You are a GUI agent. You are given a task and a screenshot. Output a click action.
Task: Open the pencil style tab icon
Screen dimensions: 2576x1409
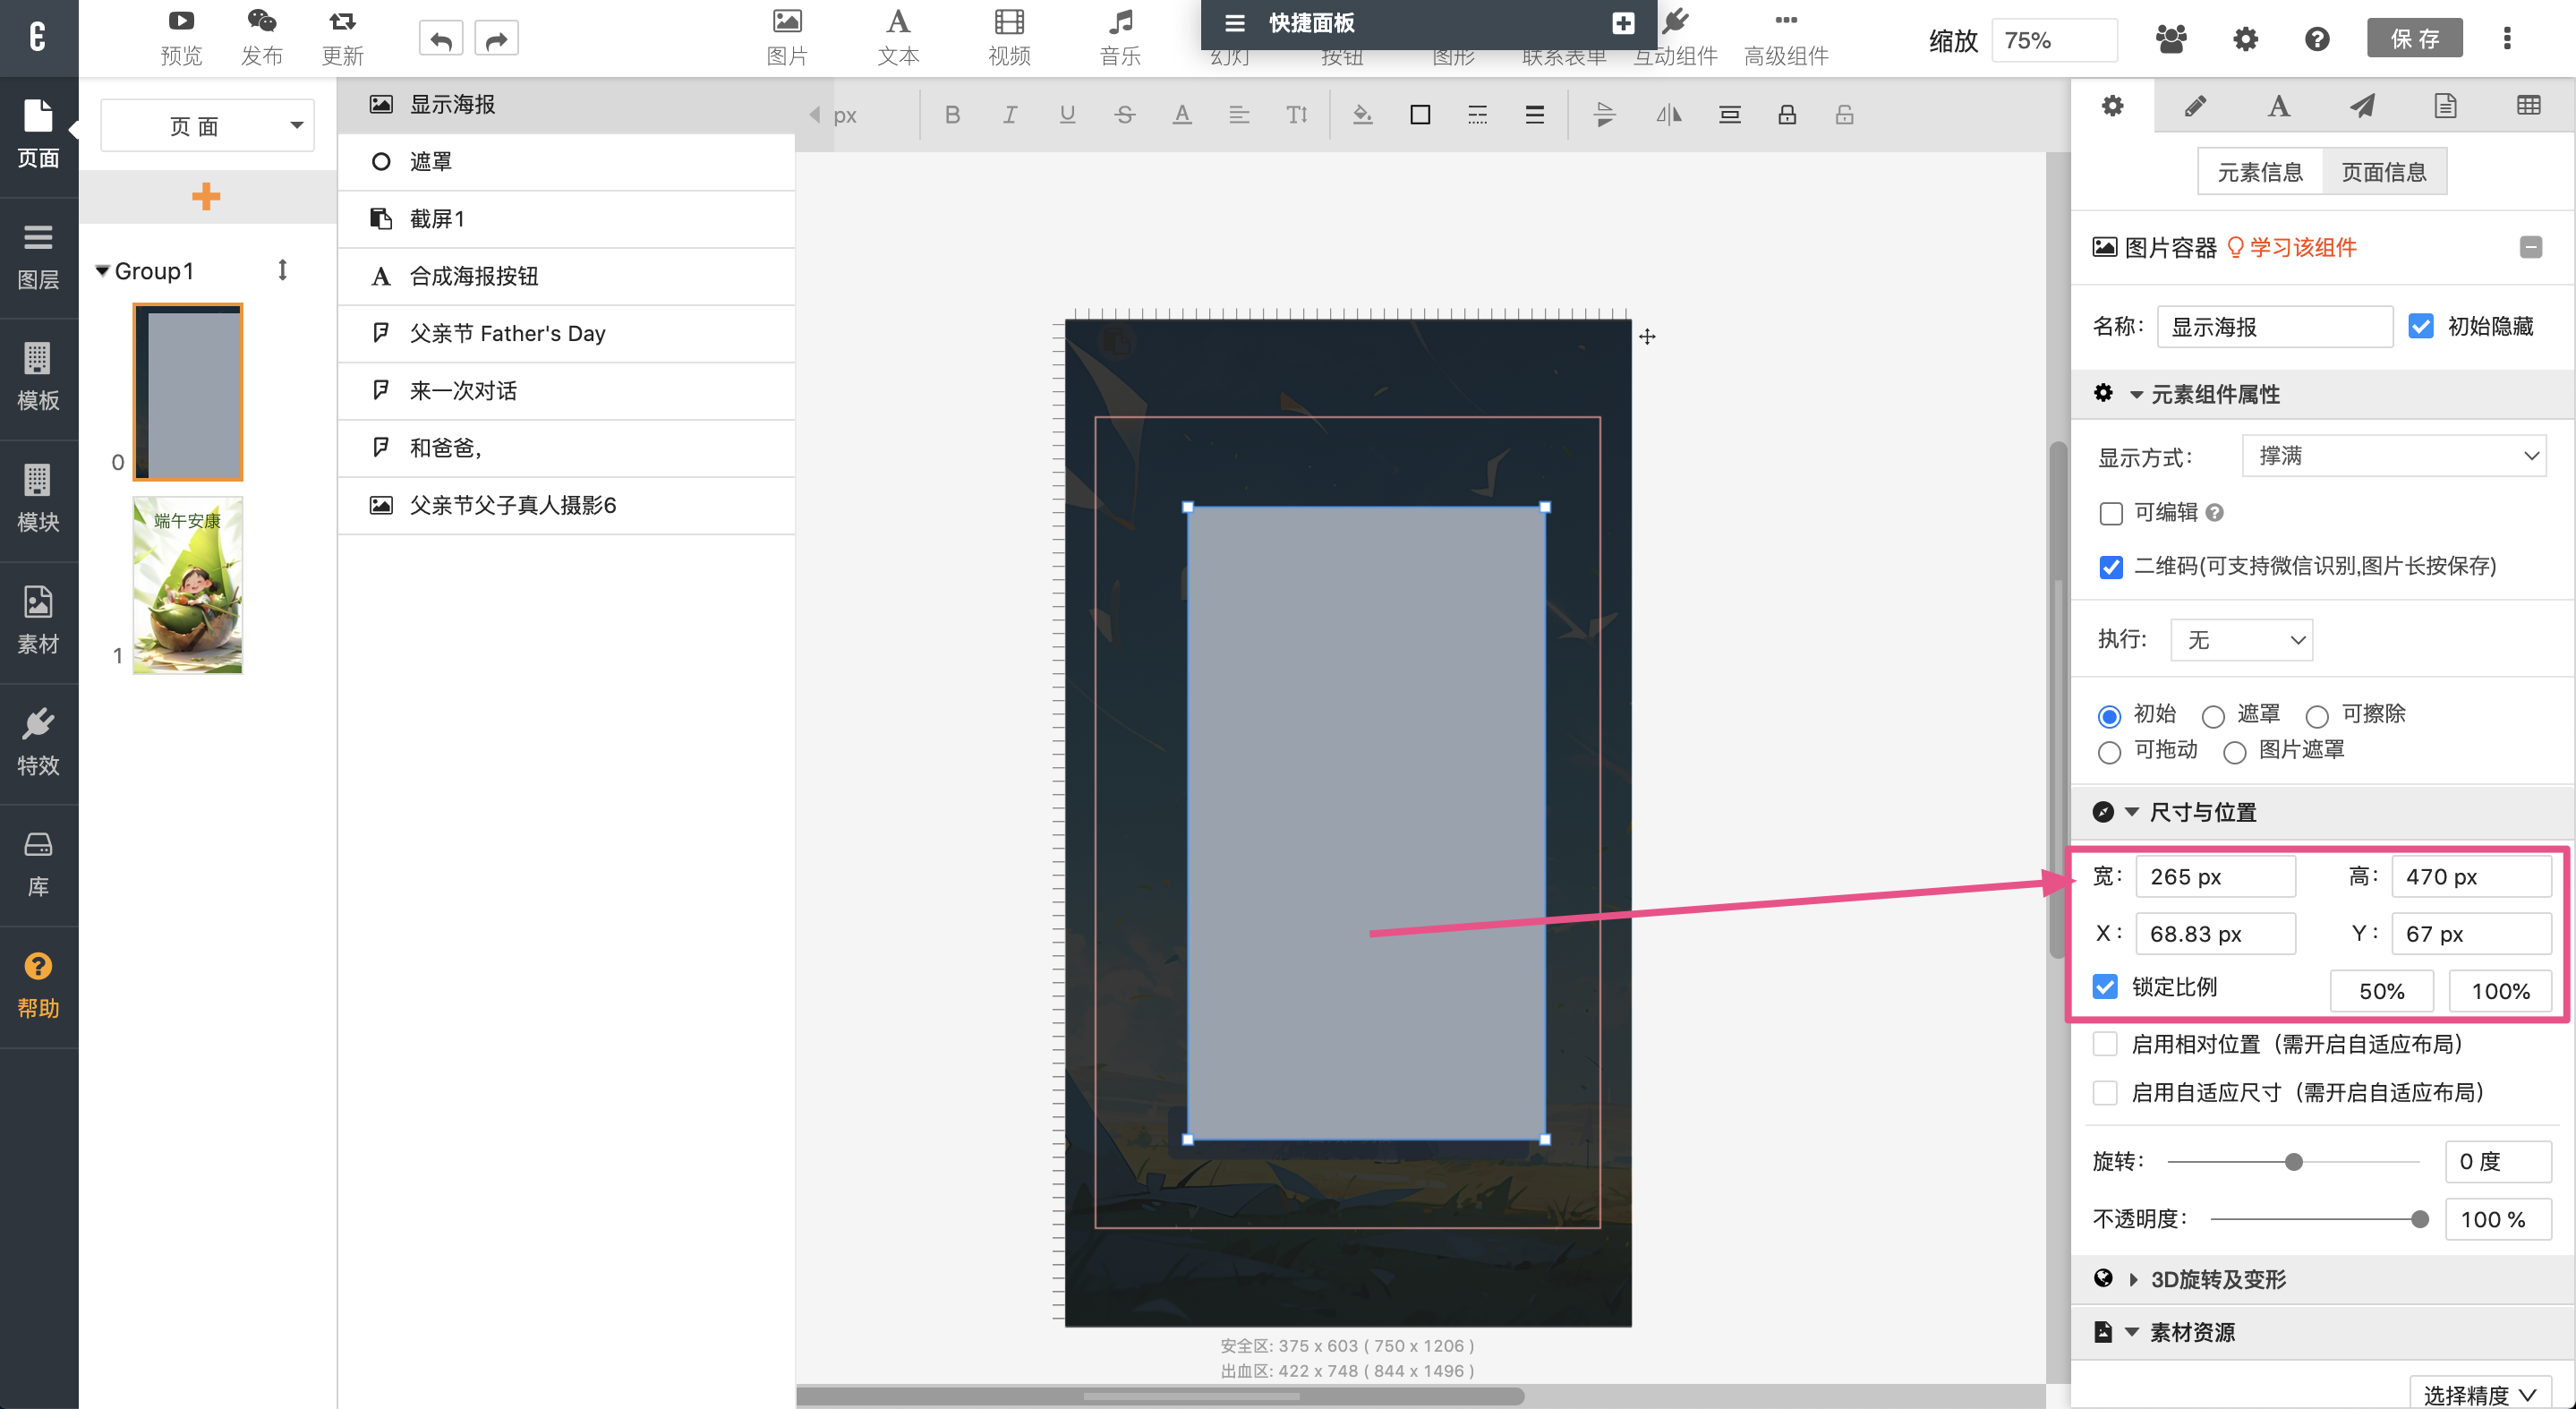(2195, 106)
